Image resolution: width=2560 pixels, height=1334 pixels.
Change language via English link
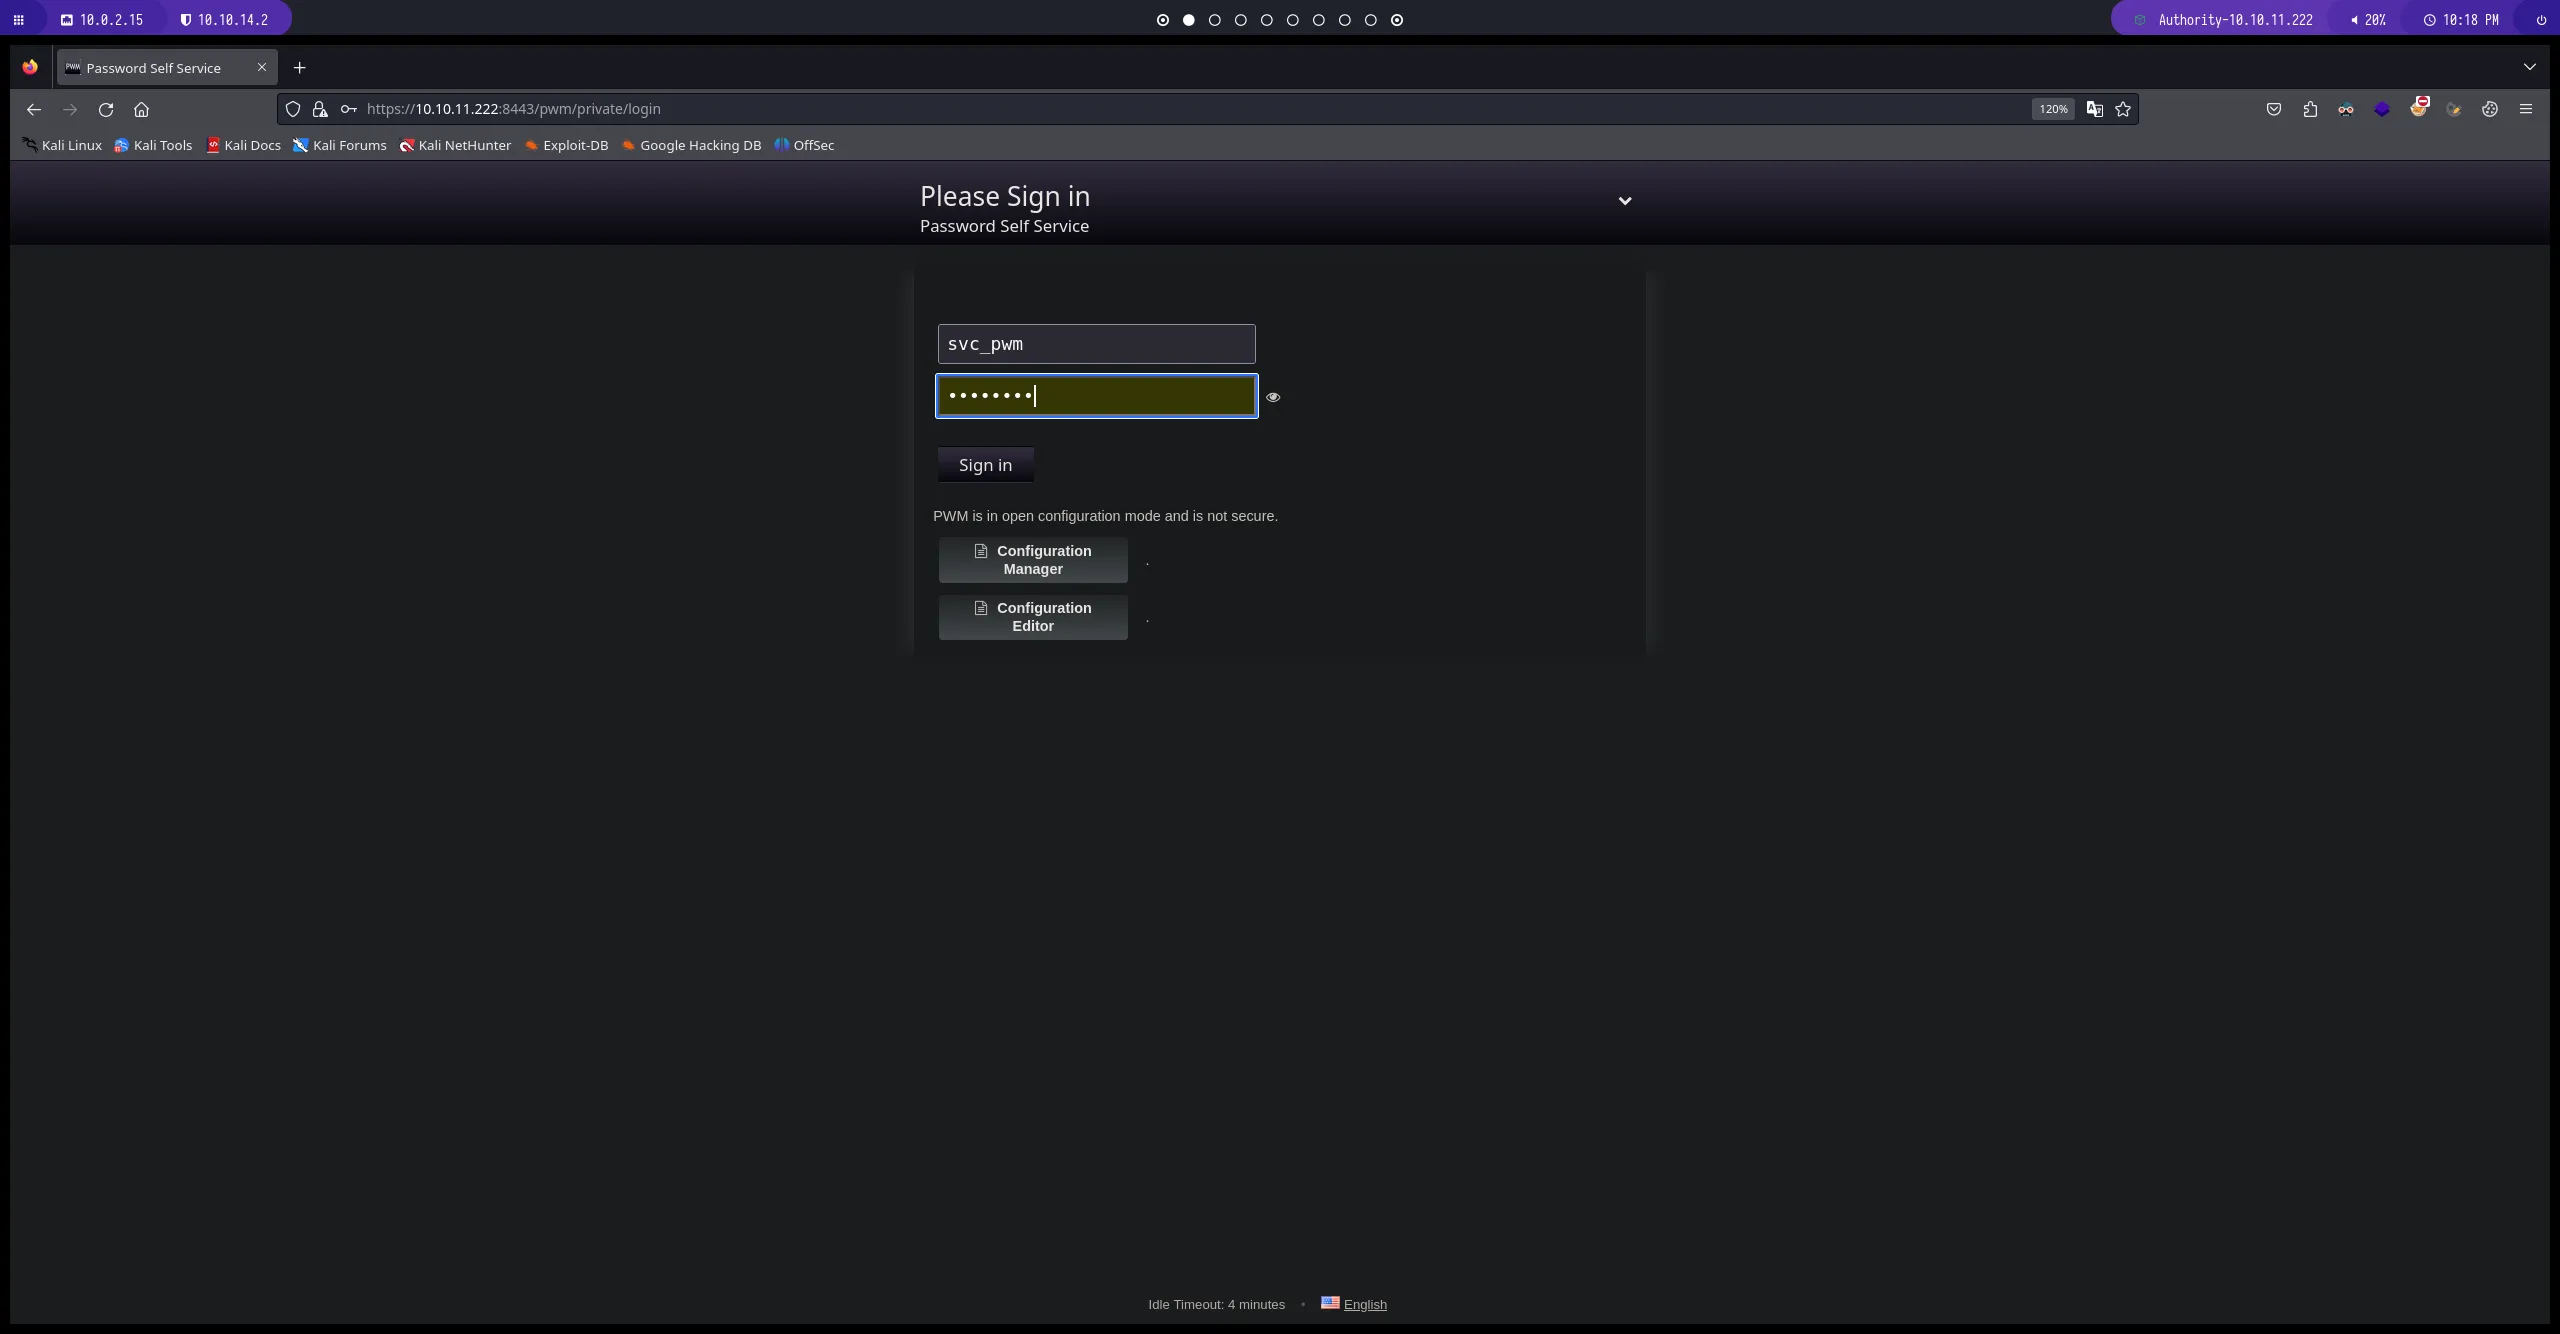(1364, 1304)
